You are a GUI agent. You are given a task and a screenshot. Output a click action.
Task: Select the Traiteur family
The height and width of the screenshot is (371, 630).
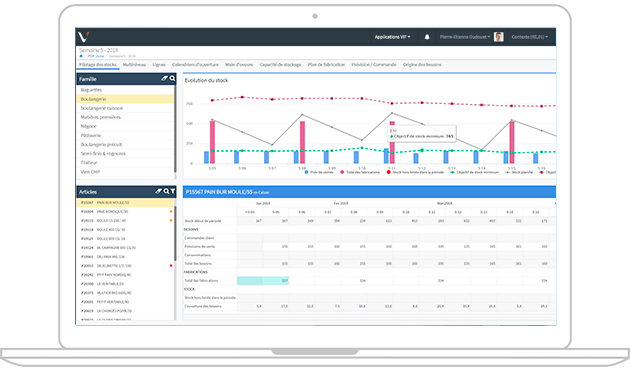pos(125,162)
